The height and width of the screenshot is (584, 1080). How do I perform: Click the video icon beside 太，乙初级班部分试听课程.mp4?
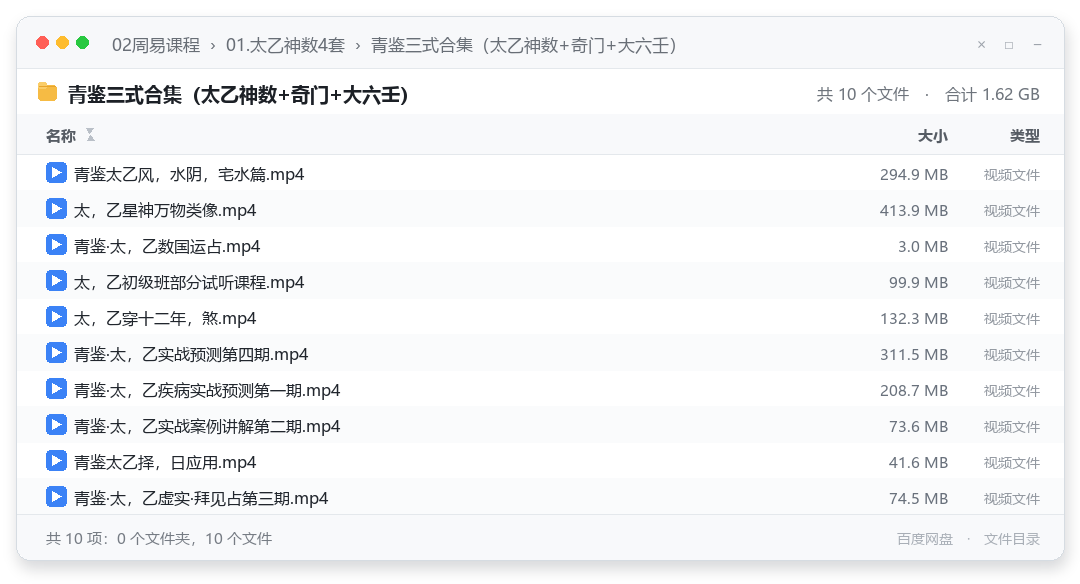[x=56, y=281]
